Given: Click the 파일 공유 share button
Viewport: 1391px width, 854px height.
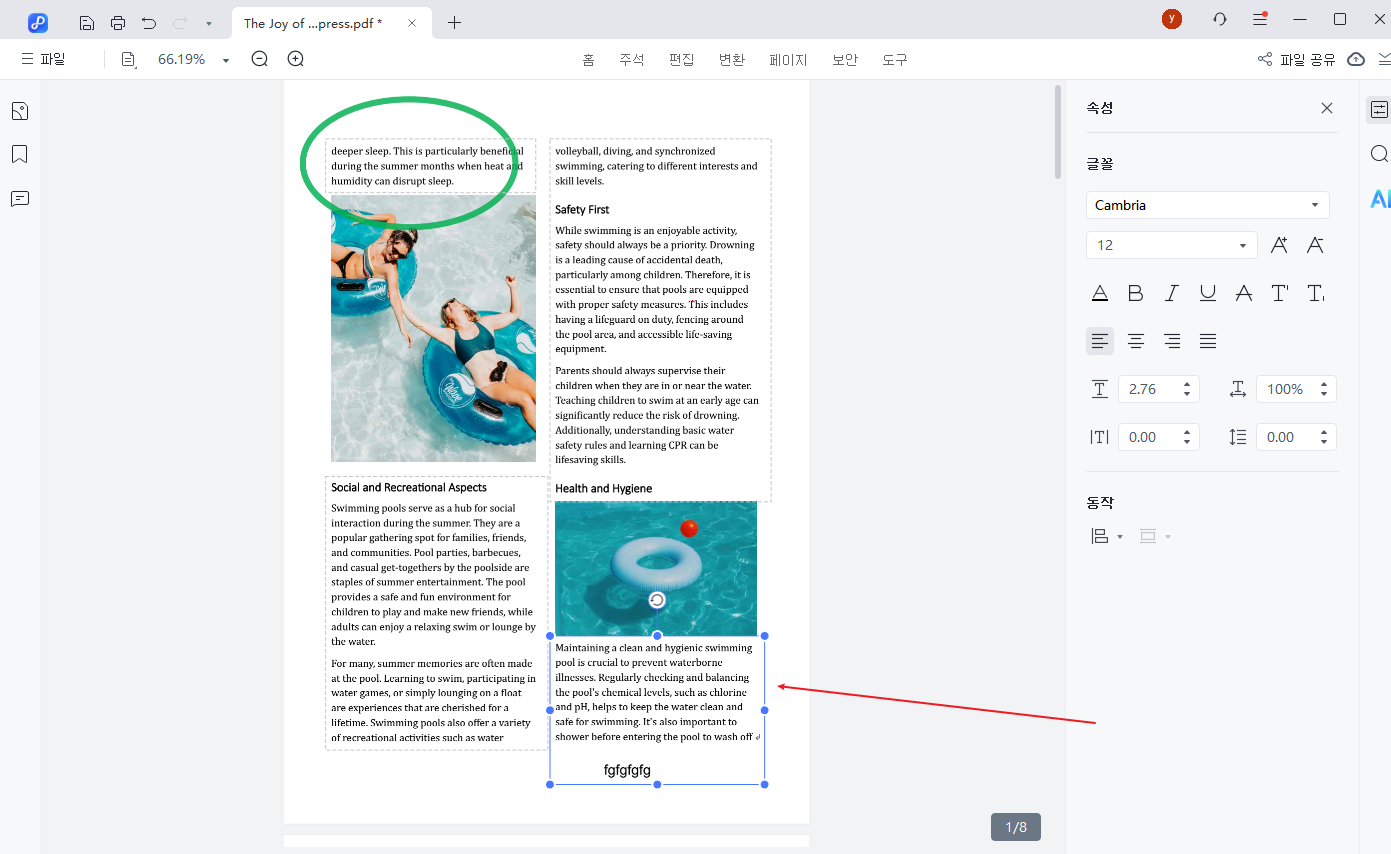Looking at the screenshot, I should [1296, 60].
